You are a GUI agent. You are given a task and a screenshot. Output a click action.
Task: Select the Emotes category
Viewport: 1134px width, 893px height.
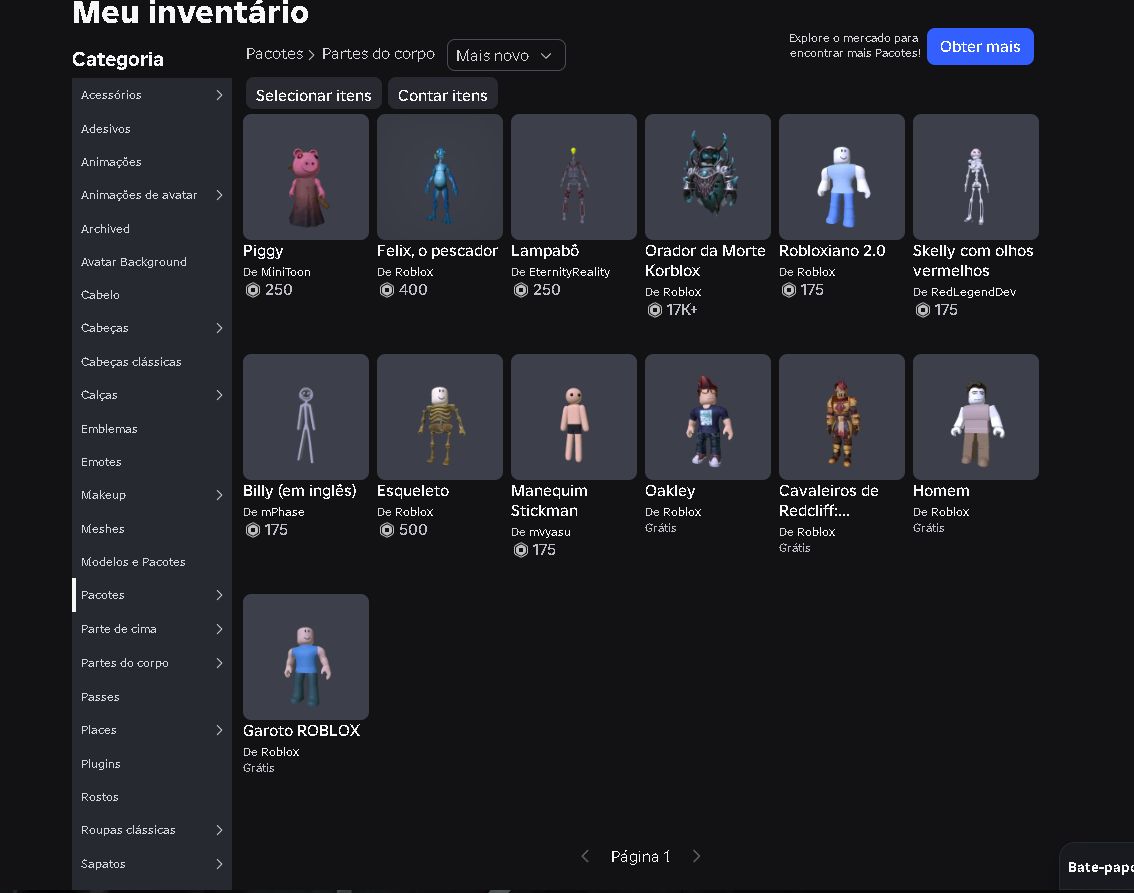(x=152, y=462)
